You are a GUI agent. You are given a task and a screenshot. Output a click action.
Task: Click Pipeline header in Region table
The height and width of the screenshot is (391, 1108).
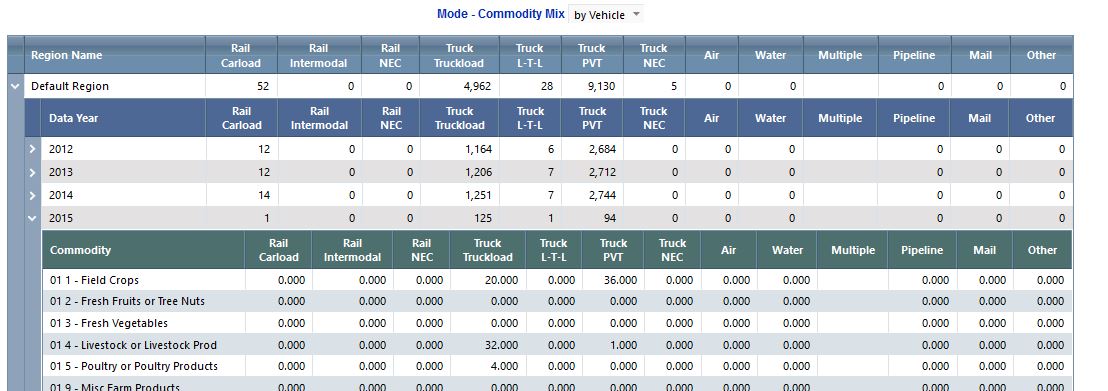[x=914, y=55]
